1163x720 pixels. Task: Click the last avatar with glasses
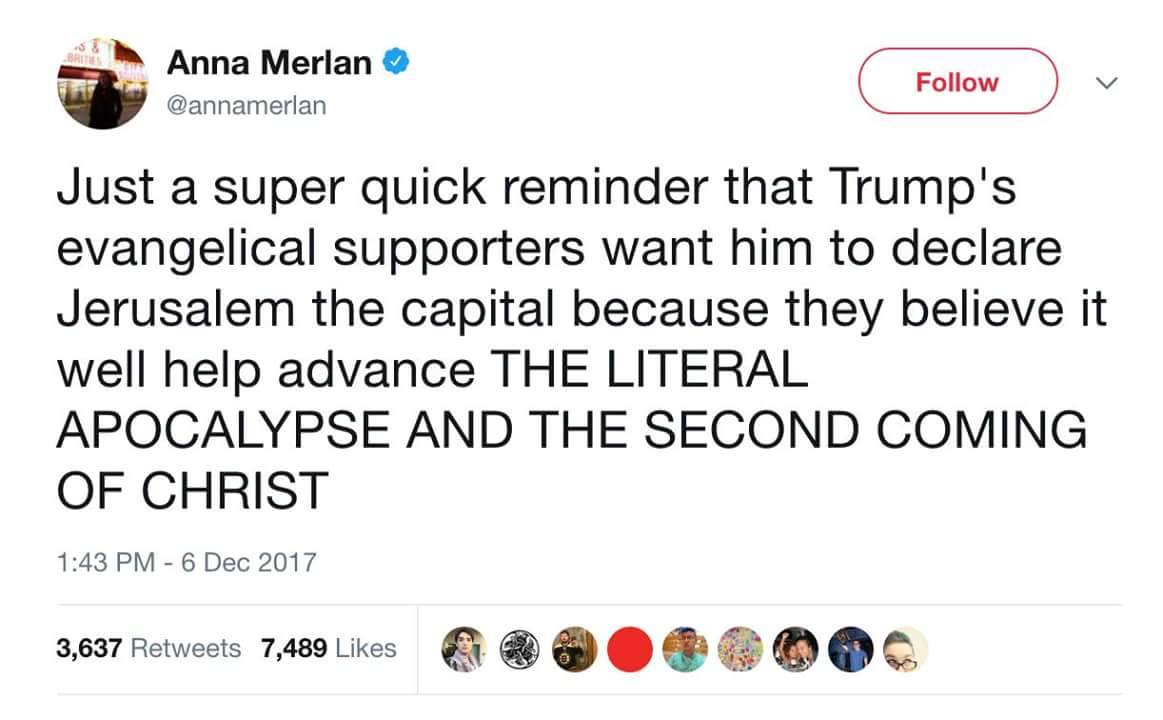[907, 649]
